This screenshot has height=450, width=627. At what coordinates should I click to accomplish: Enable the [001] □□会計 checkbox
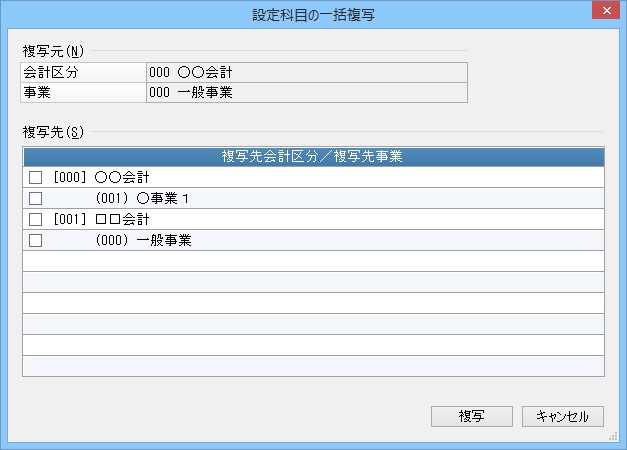tap(36, 219)
